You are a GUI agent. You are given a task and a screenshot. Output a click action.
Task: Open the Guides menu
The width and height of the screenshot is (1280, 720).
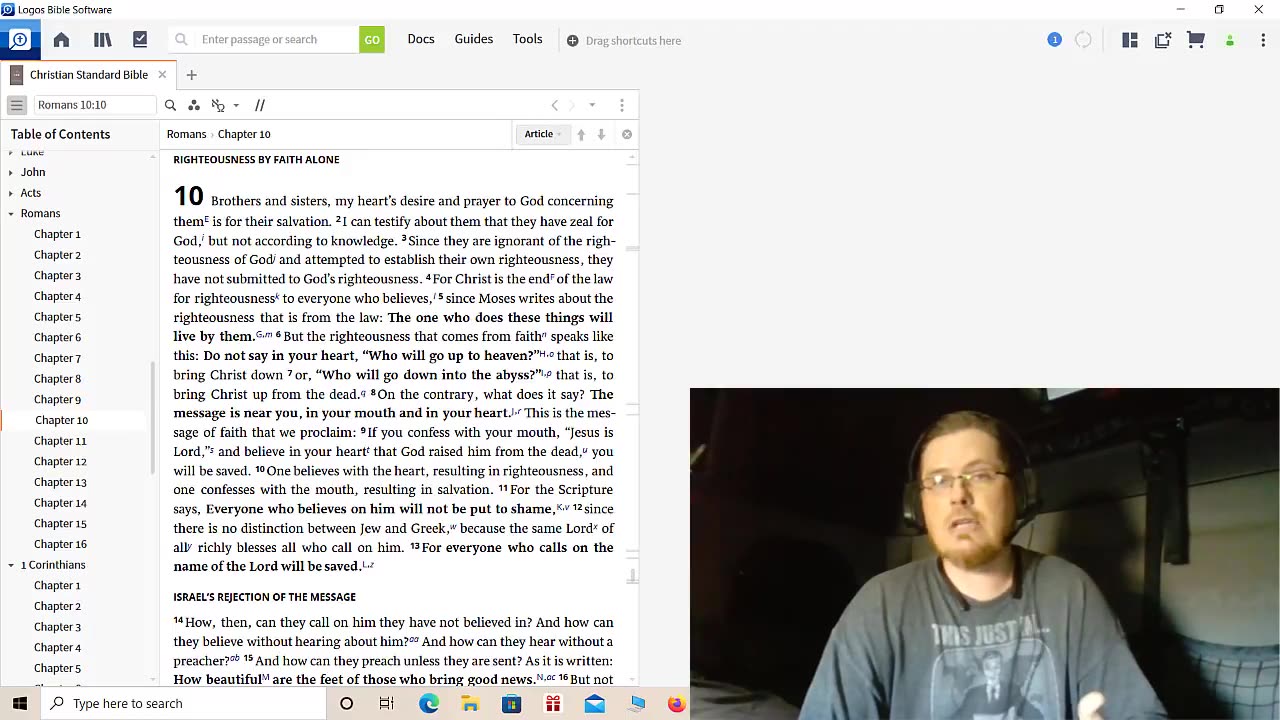coord(474,39)
